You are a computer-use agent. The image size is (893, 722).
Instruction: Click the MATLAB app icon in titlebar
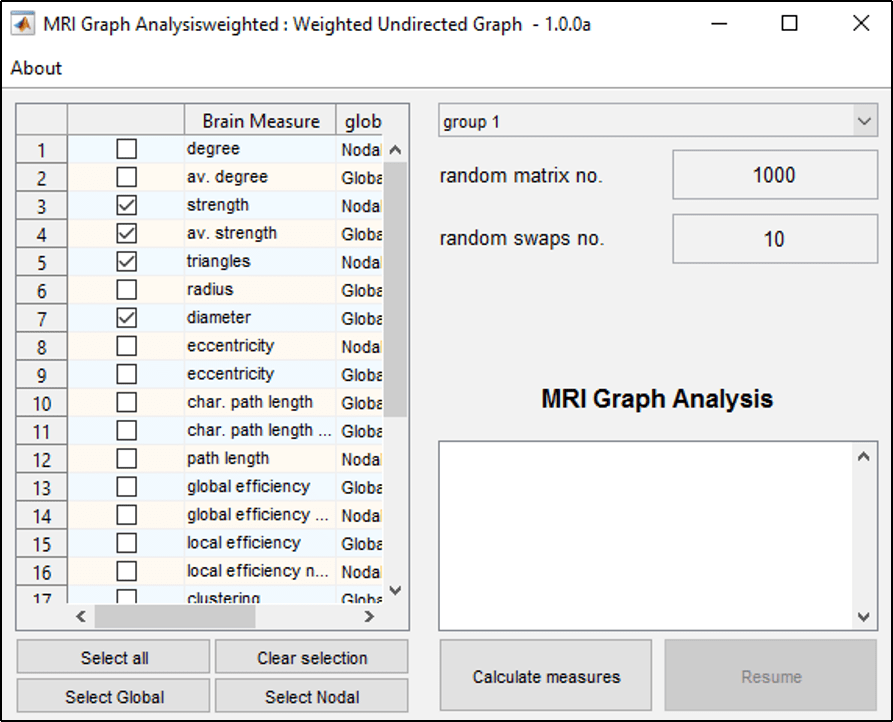tap(22, 23)
